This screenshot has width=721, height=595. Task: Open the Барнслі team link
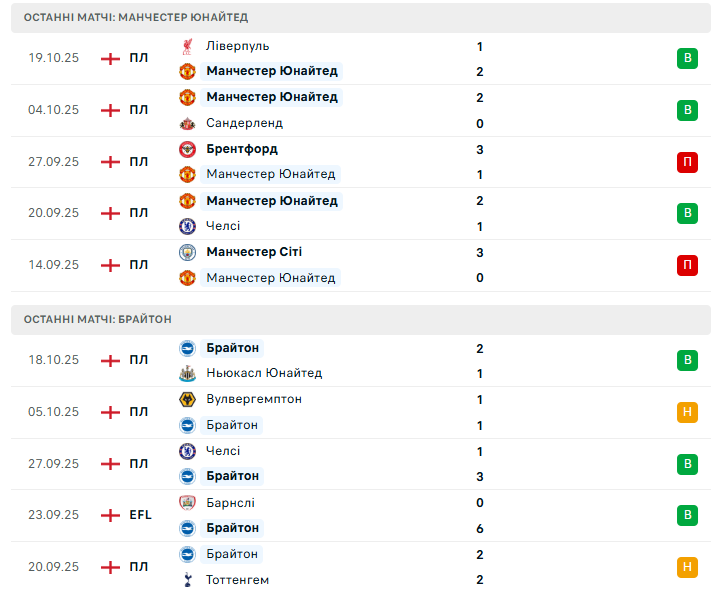[230, 503]
